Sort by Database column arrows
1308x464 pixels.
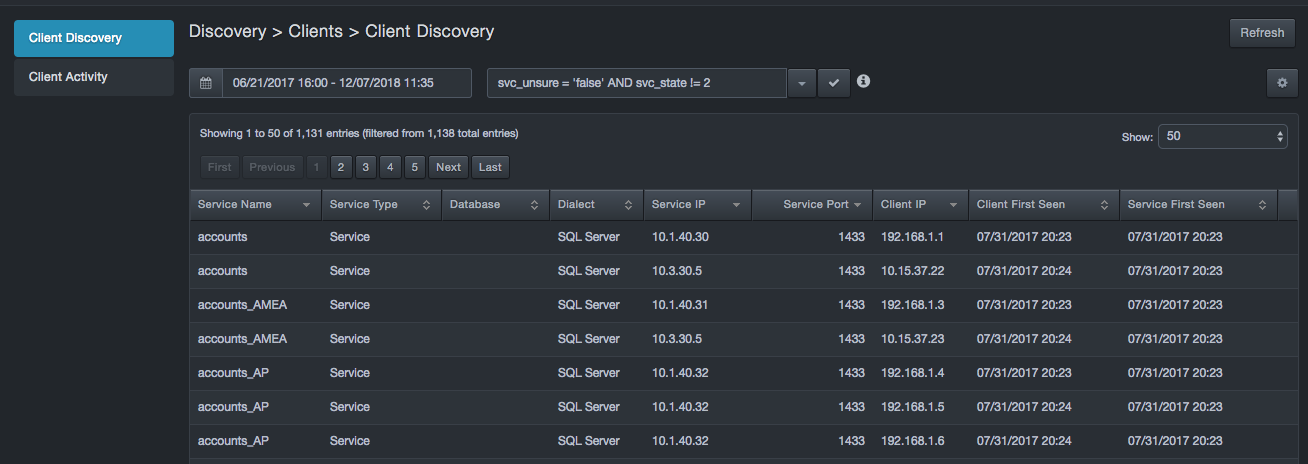(x=534, y=205)
